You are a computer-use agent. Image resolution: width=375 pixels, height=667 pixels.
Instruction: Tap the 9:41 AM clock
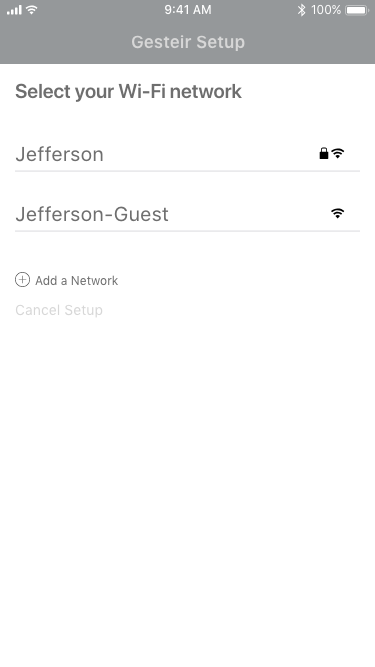click(x=188, y=10)
